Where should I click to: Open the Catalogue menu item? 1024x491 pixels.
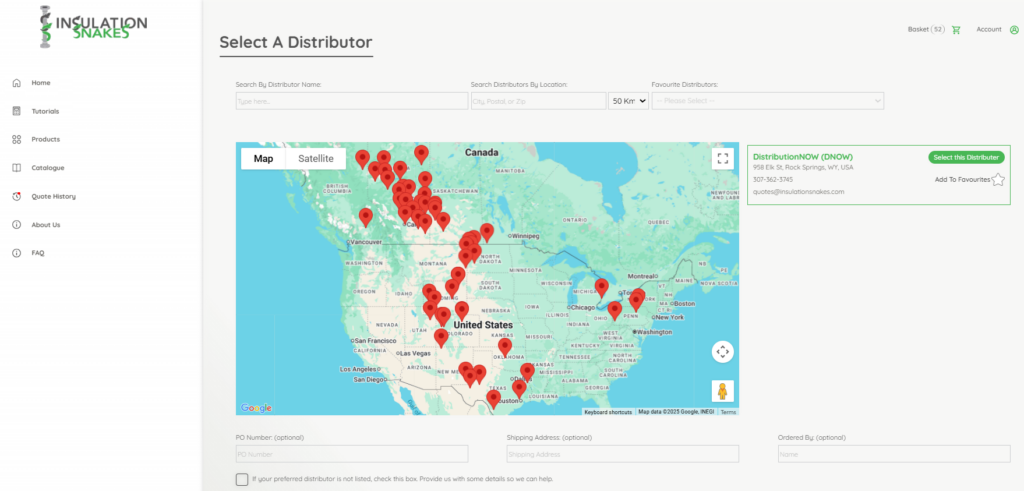click(47, 168)
